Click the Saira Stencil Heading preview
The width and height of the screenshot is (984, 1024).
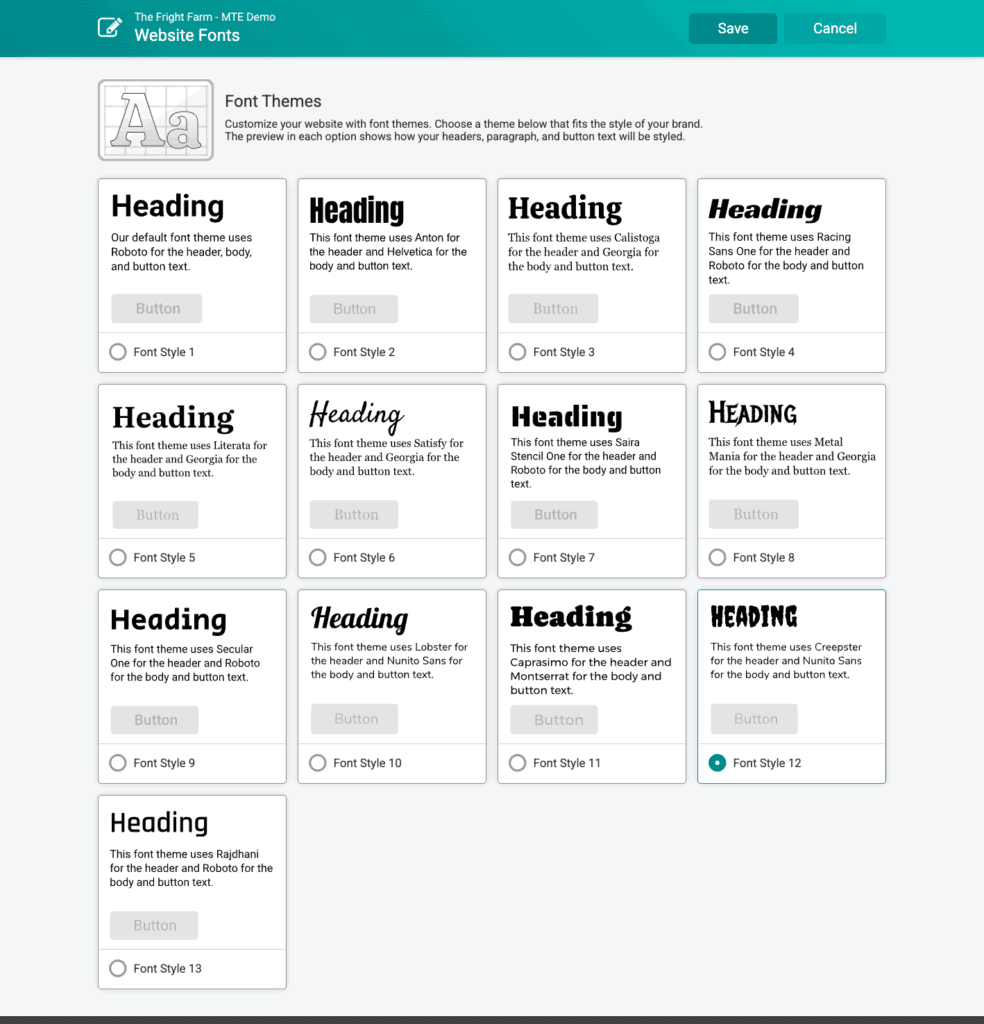click(x=567, y=416)
